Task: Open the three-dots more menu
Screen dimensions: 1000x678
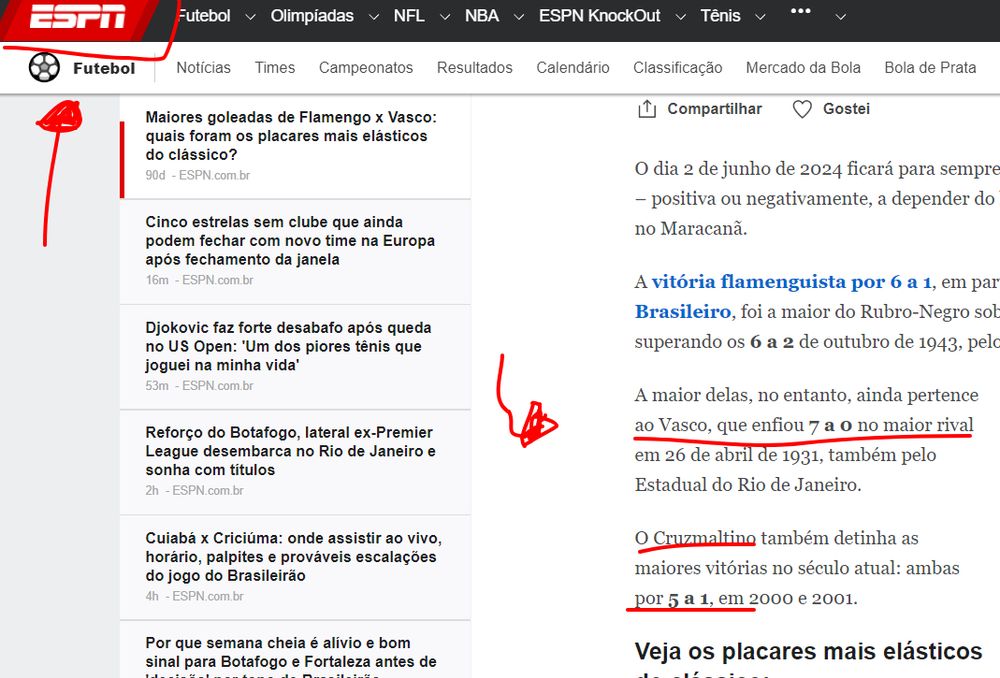Action: coord(800,11)
